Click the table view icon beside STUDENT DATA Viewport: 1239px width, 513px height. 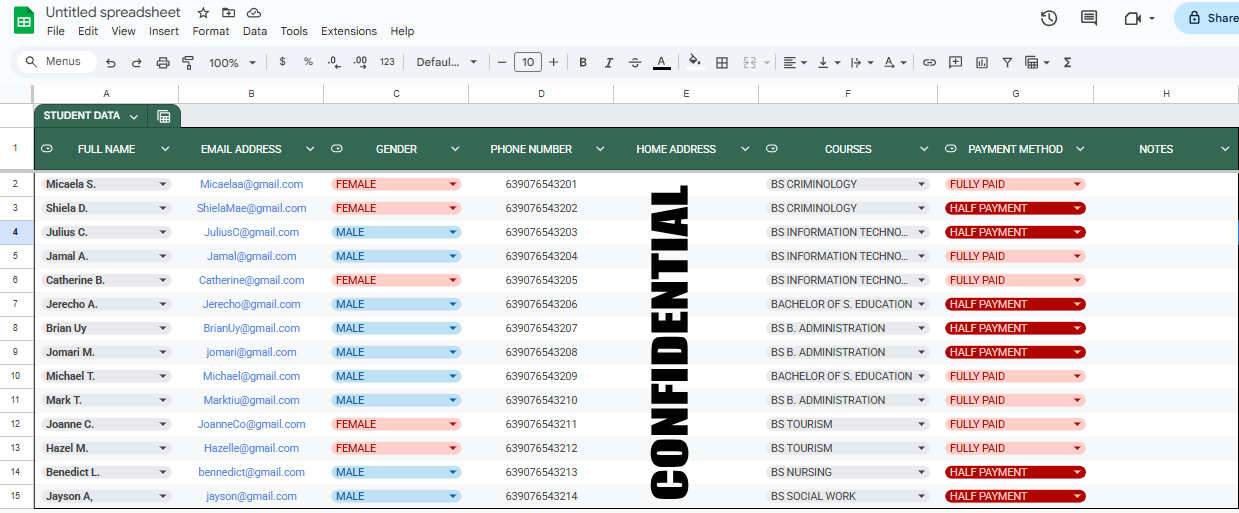click(164, 116)
